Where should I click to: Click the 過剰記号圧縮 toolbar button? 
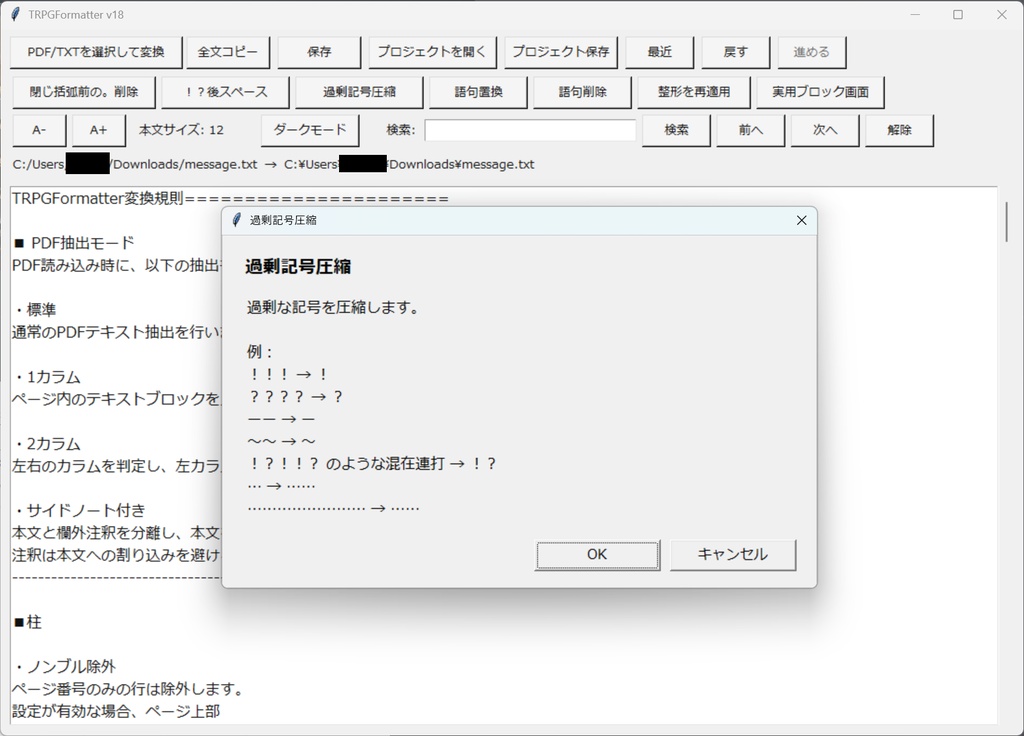coord(359,92)
